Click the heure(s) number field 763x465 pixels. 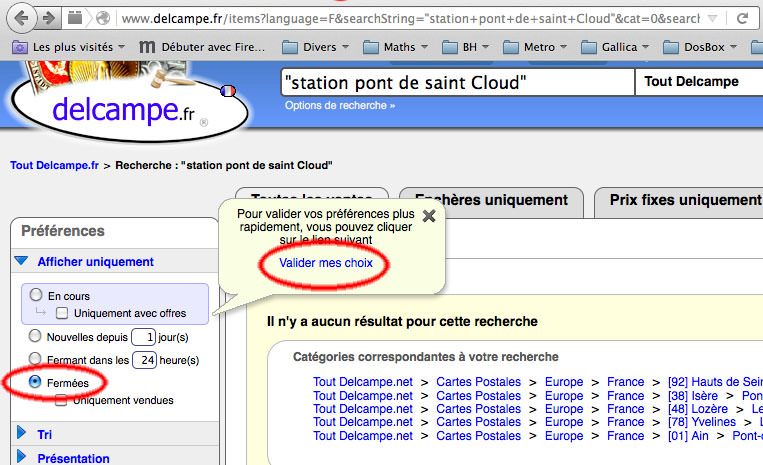pos(145,360)
